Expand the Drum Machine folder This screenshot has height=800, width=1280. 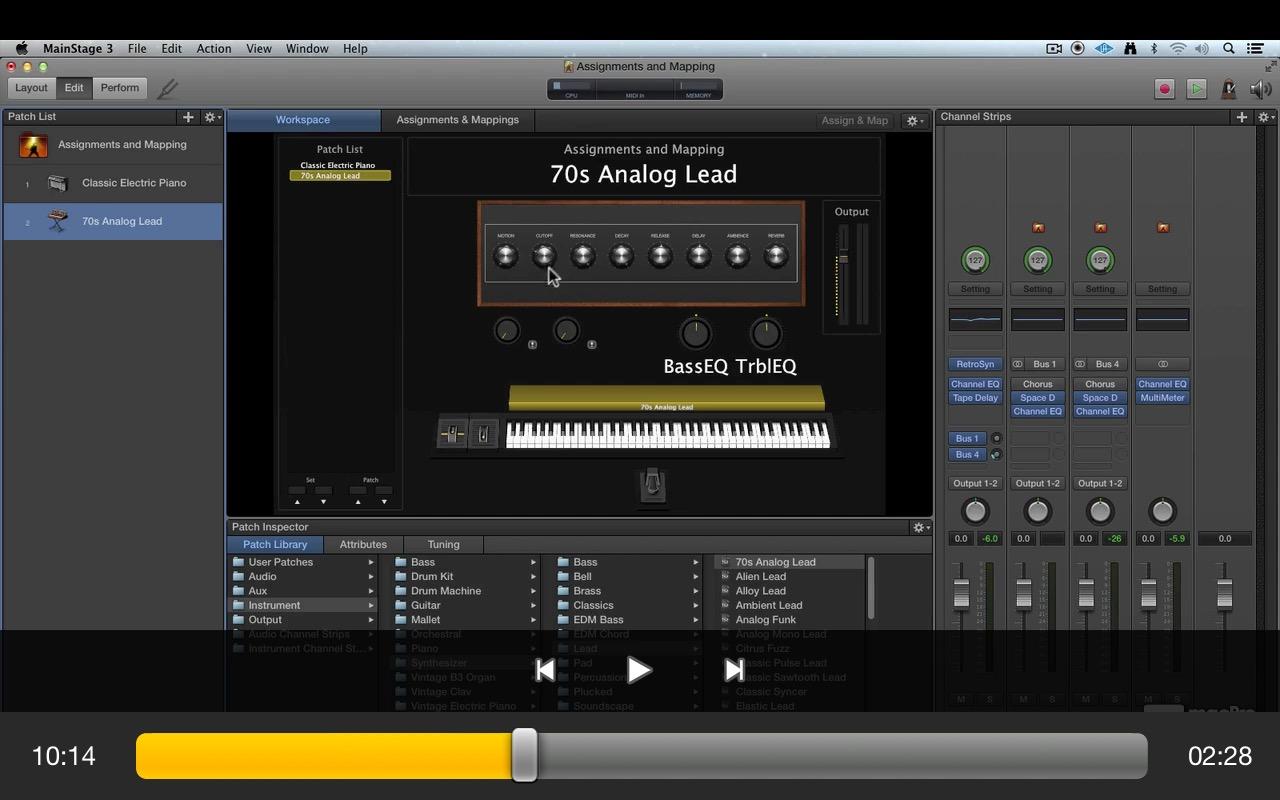533,591
